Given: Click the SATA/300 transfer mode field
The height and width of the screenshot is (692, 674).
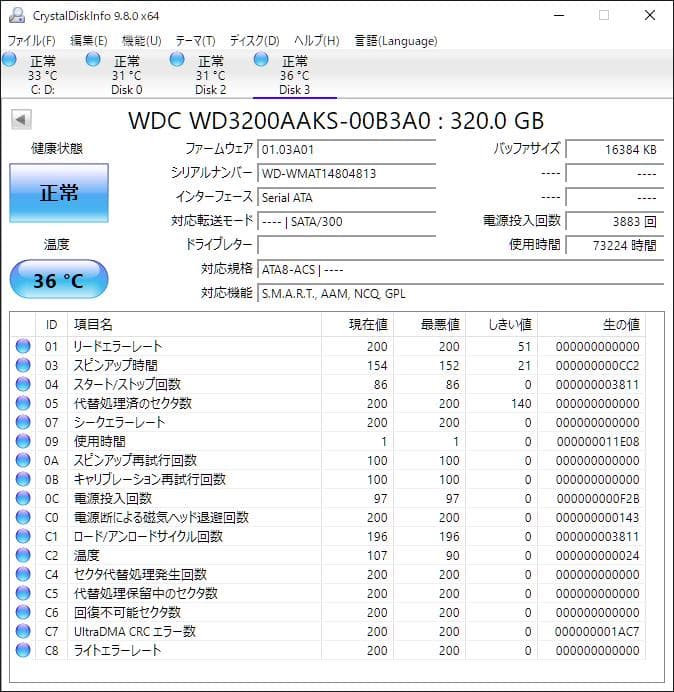Looking at the screenshot, I should point(346,221).
